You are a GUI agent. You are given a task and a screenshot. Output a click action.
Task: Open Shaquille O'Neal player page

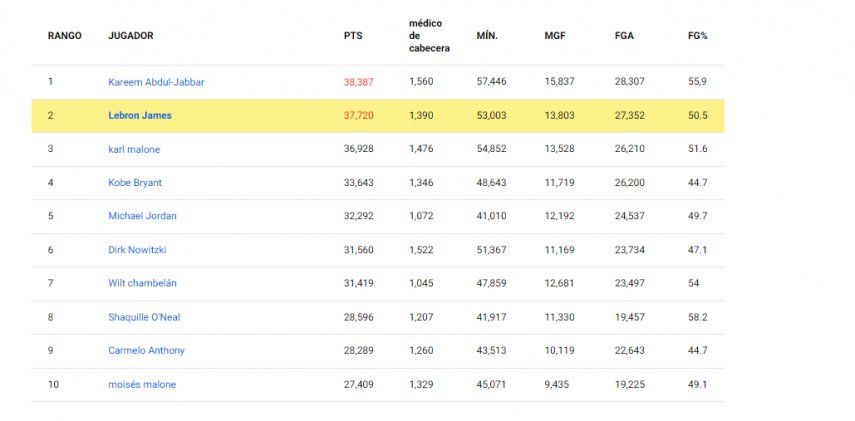144,317
